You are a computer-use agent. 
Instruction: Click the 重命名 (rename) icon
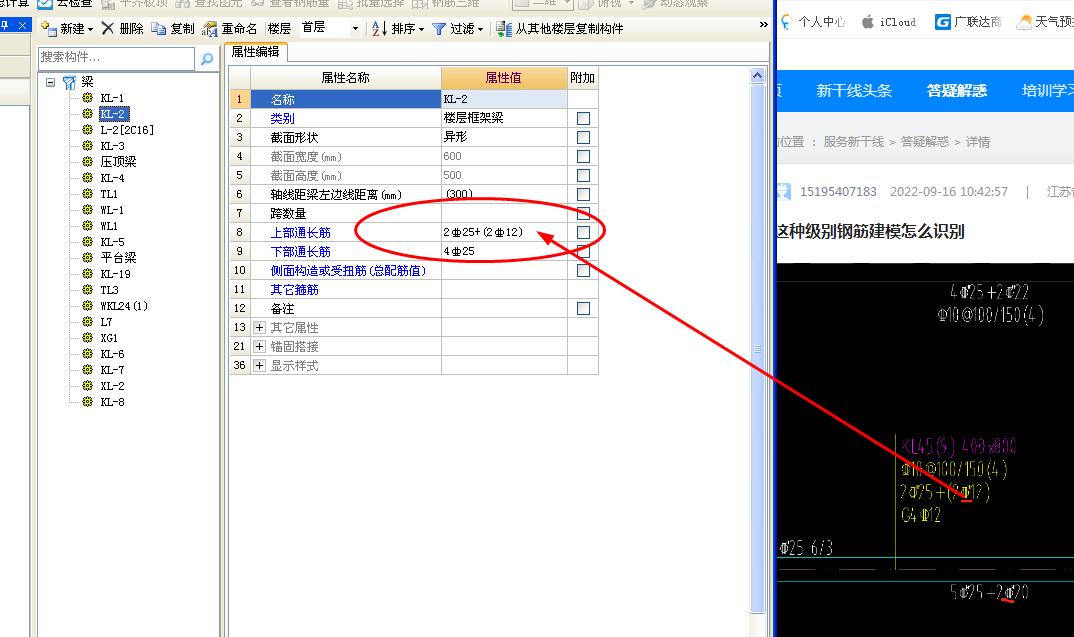pyautogui.click(x=210, y=29)
